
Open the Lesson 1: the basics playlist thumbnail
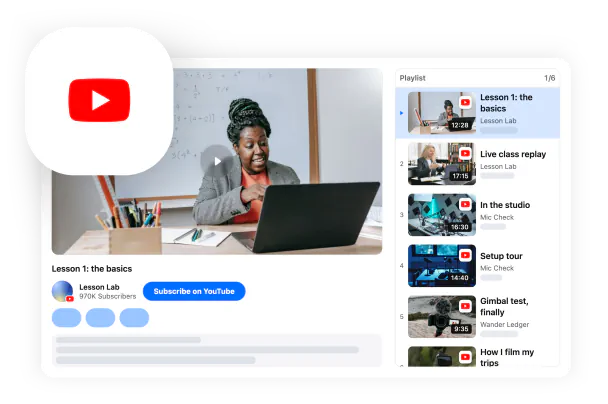[x=442, y=113]
